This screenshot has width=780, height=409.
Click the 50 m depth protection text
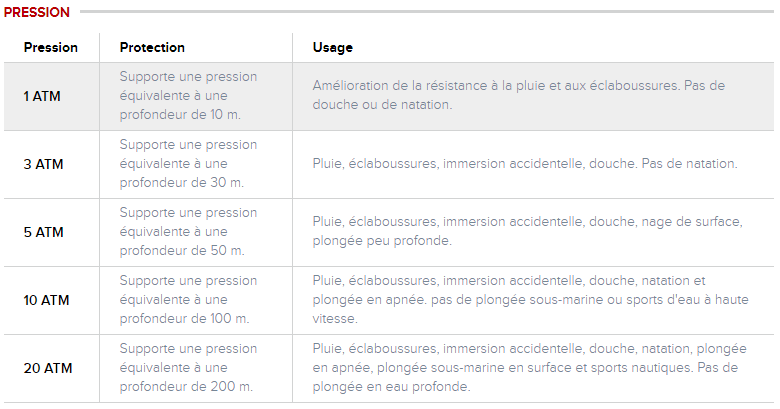[188, 231]
